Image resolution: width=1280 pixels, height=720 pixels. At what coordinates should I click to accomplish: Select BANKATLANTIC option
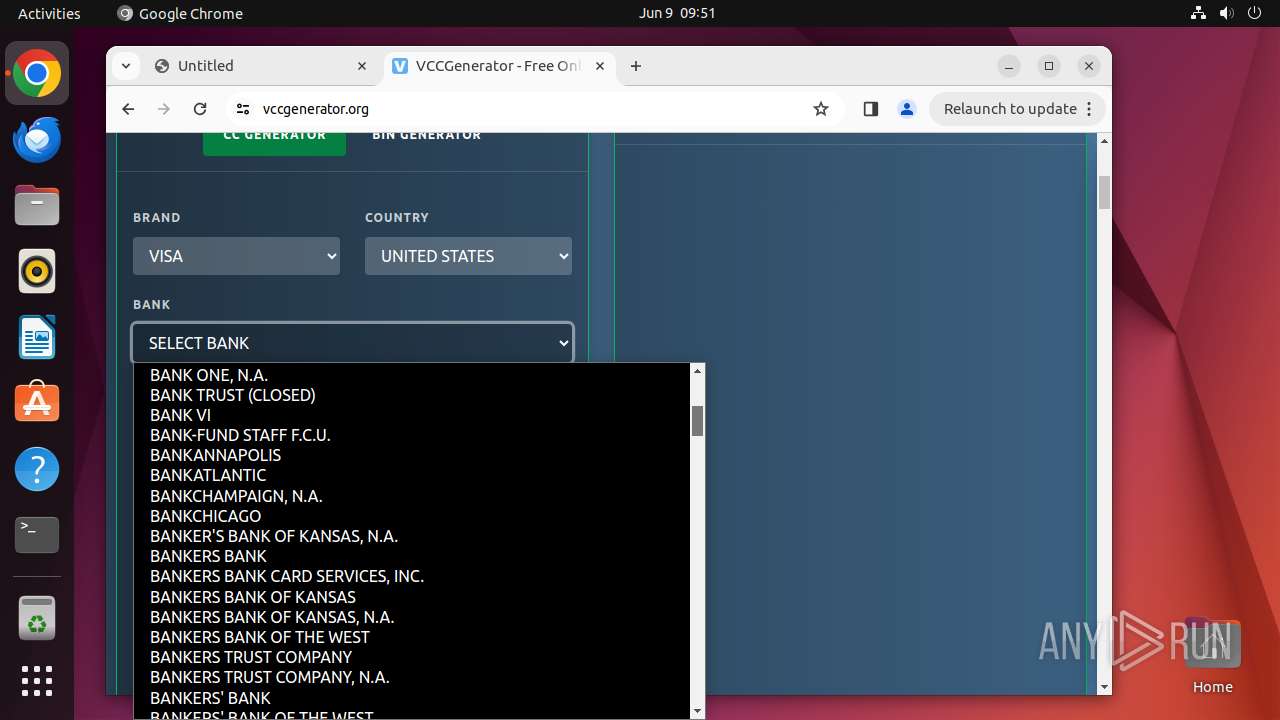tap(412, 475)
